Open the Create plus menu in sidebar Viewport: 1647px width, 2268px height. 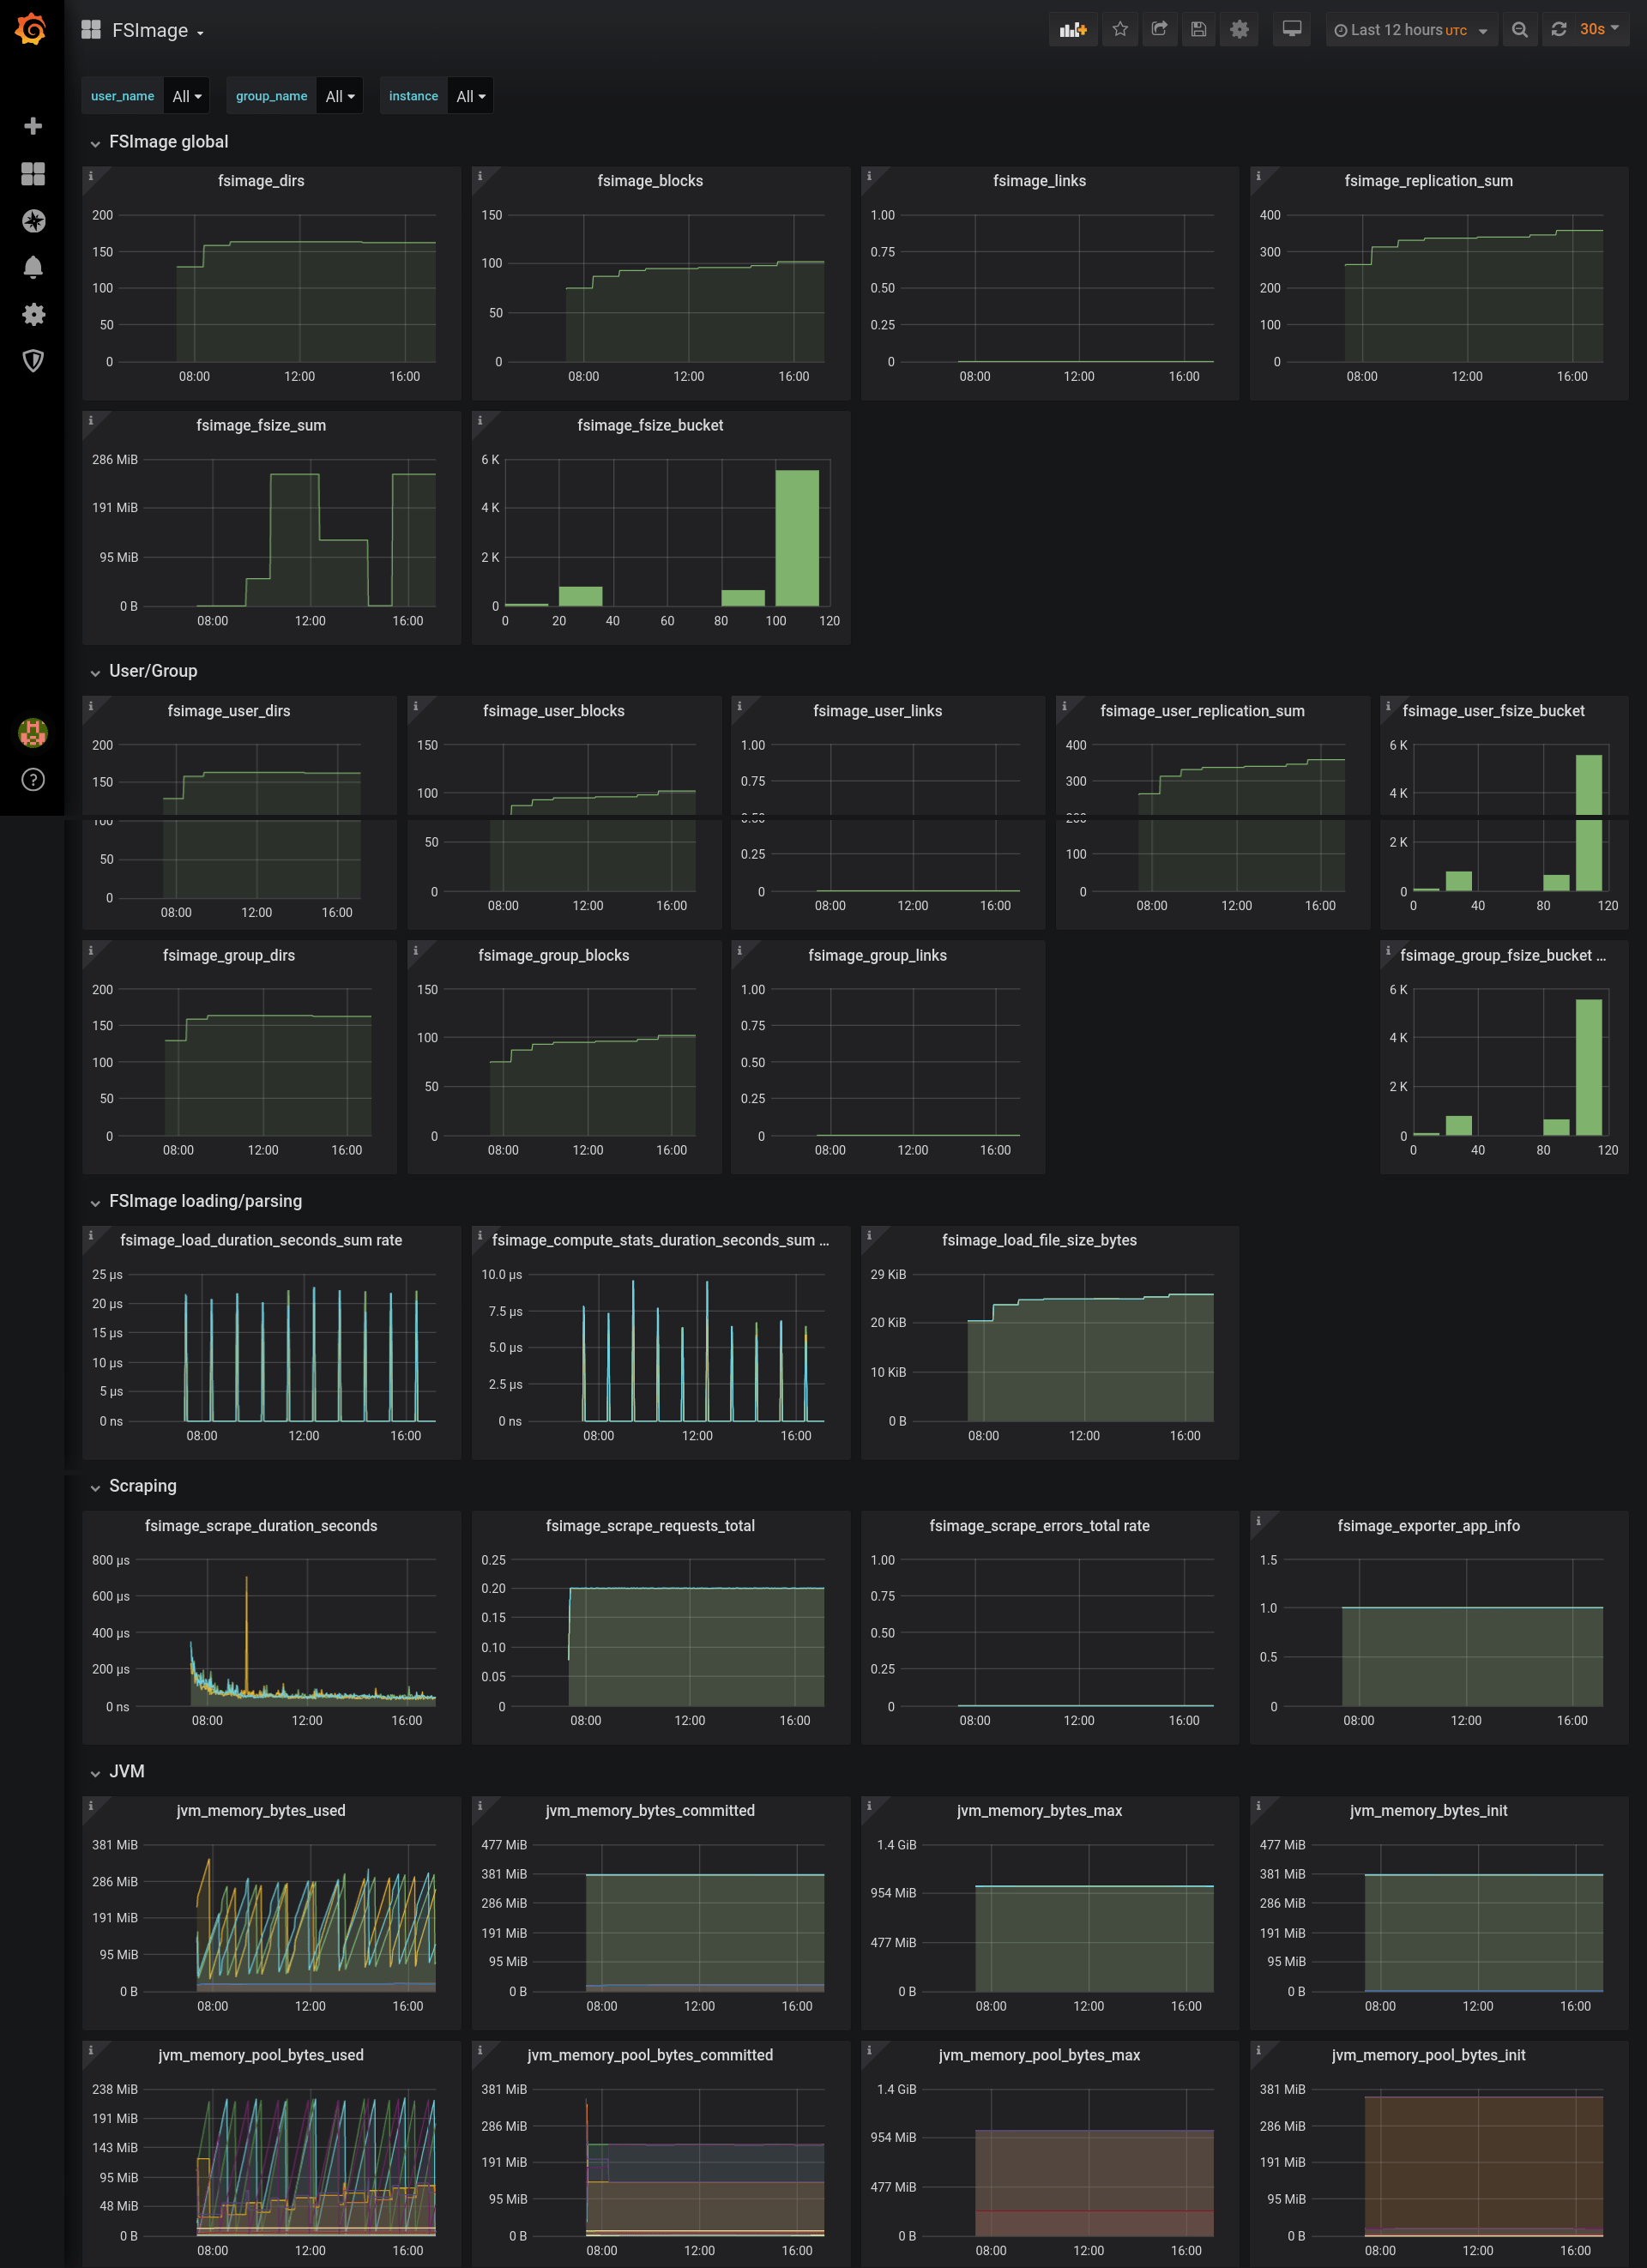tap(33, 126)
